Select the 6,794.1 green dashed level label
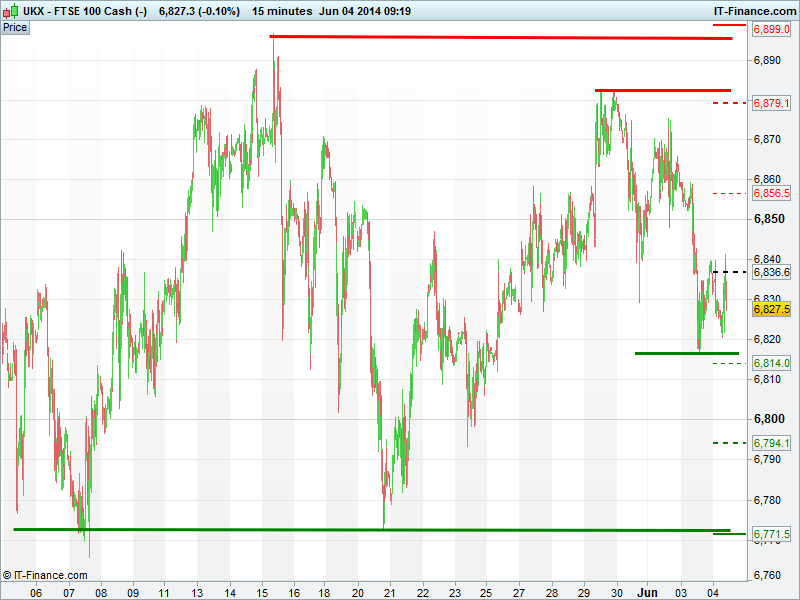Image resolution: width=800 pixels, height=600 pixels. click(x=771, y=442)
